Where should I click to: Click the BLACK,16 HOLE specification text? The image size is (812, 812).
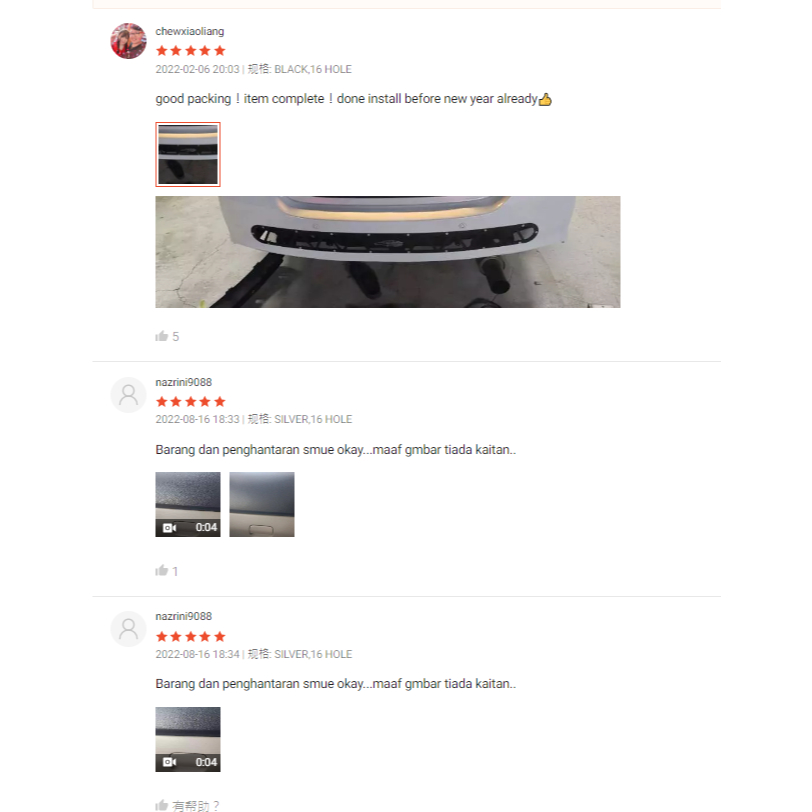click(313, 69)
